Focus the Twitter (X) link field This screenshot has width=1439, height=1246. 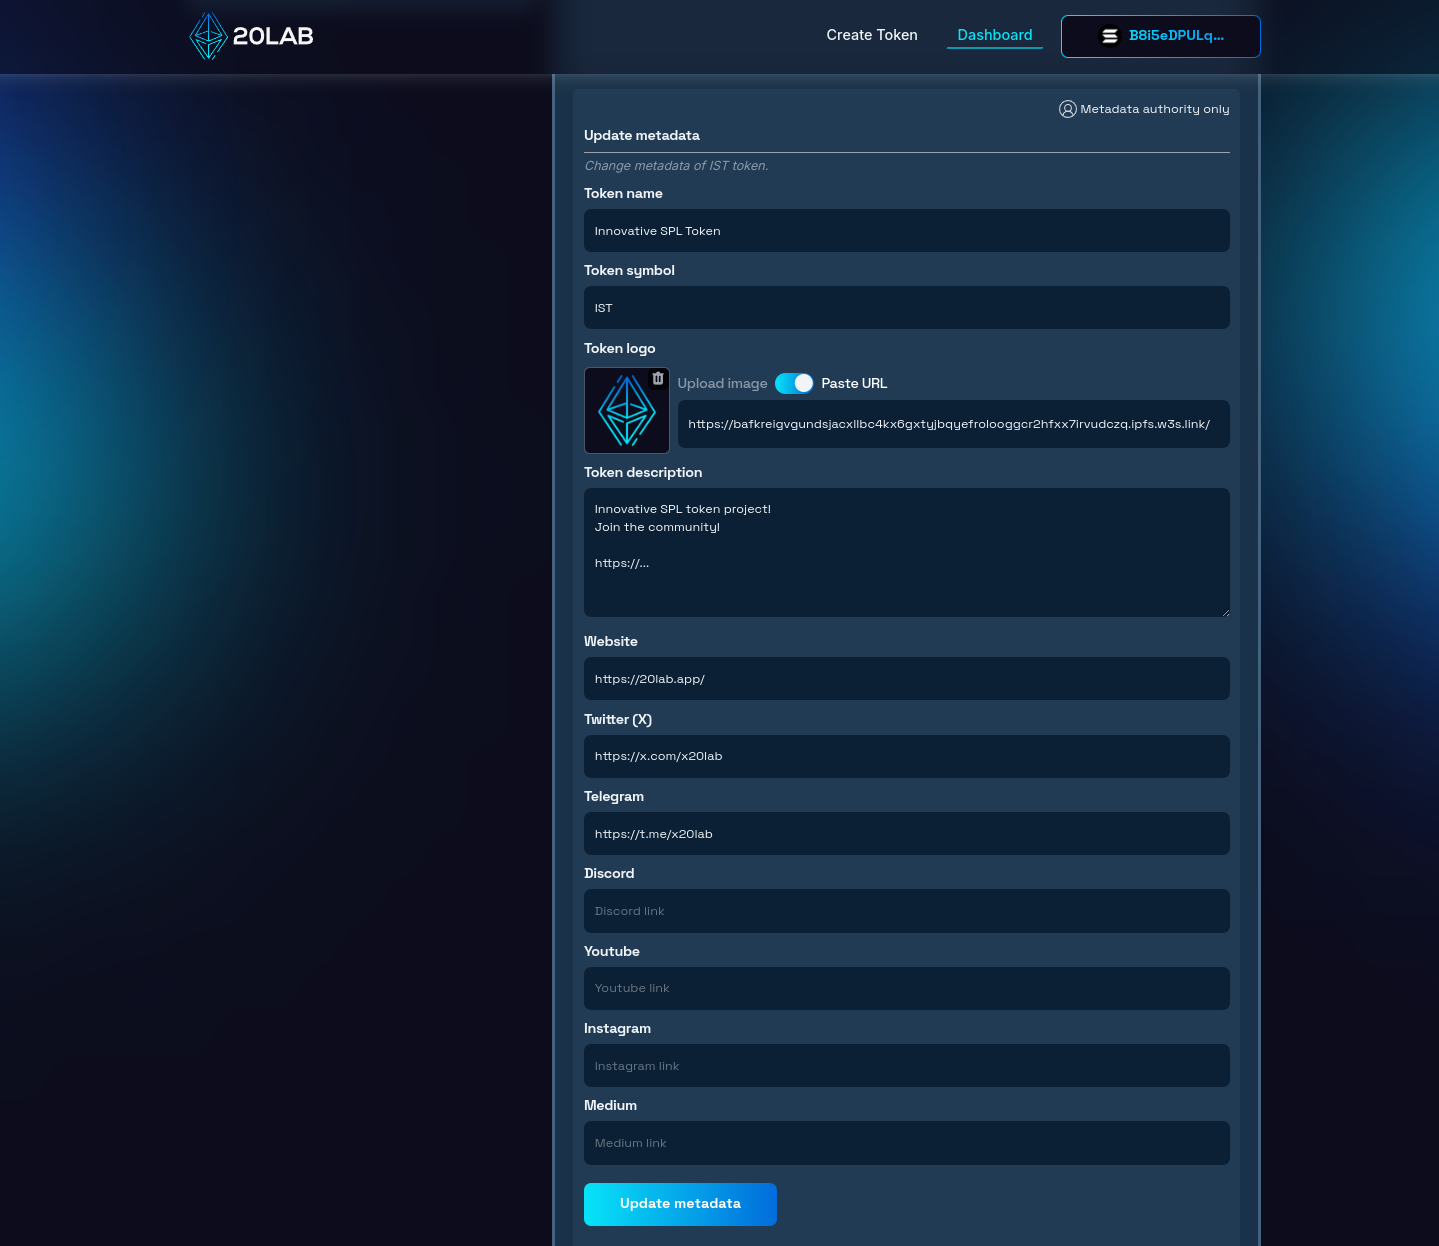907,756
